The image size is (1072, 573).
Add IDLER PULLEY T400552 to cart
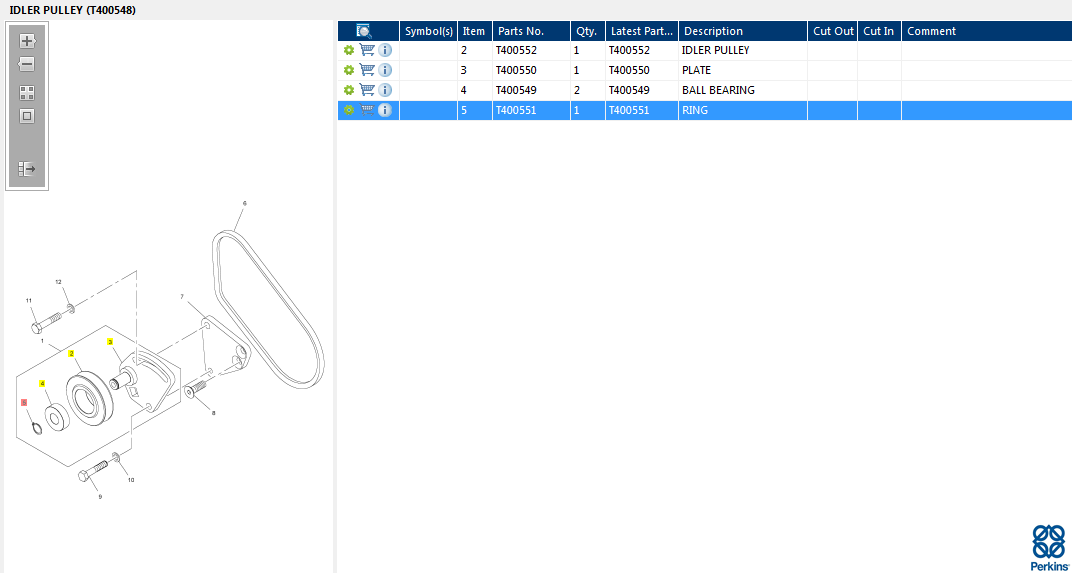(367, 51)
